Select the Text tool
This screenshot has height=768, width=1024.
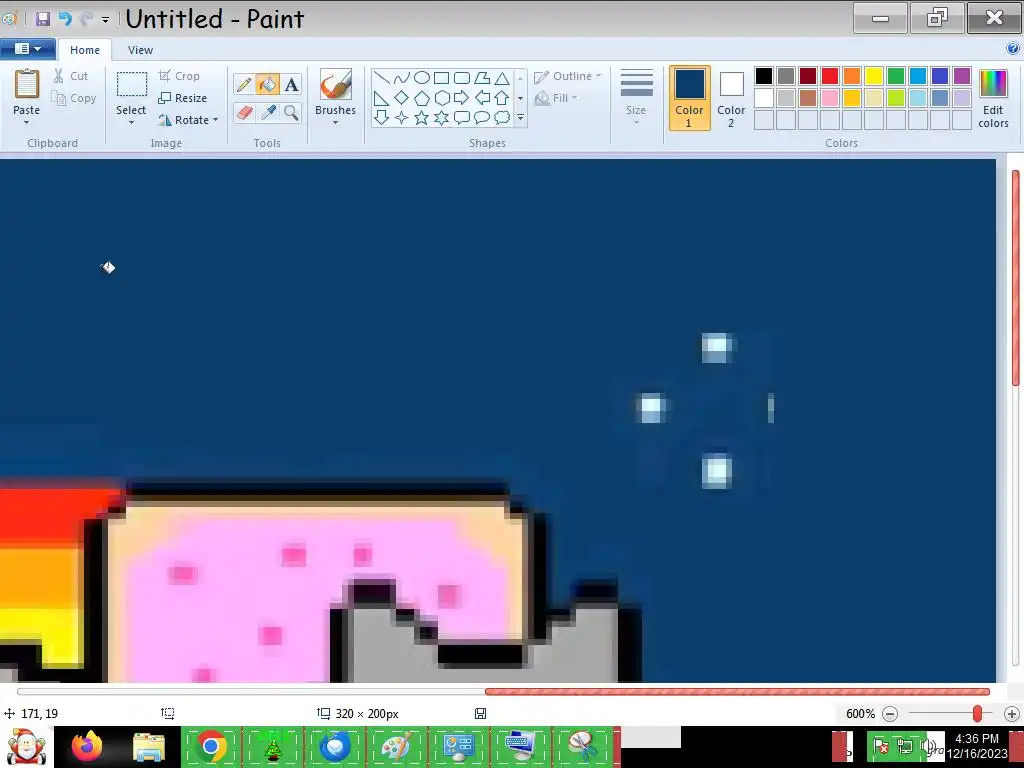(x=291, y=84)
